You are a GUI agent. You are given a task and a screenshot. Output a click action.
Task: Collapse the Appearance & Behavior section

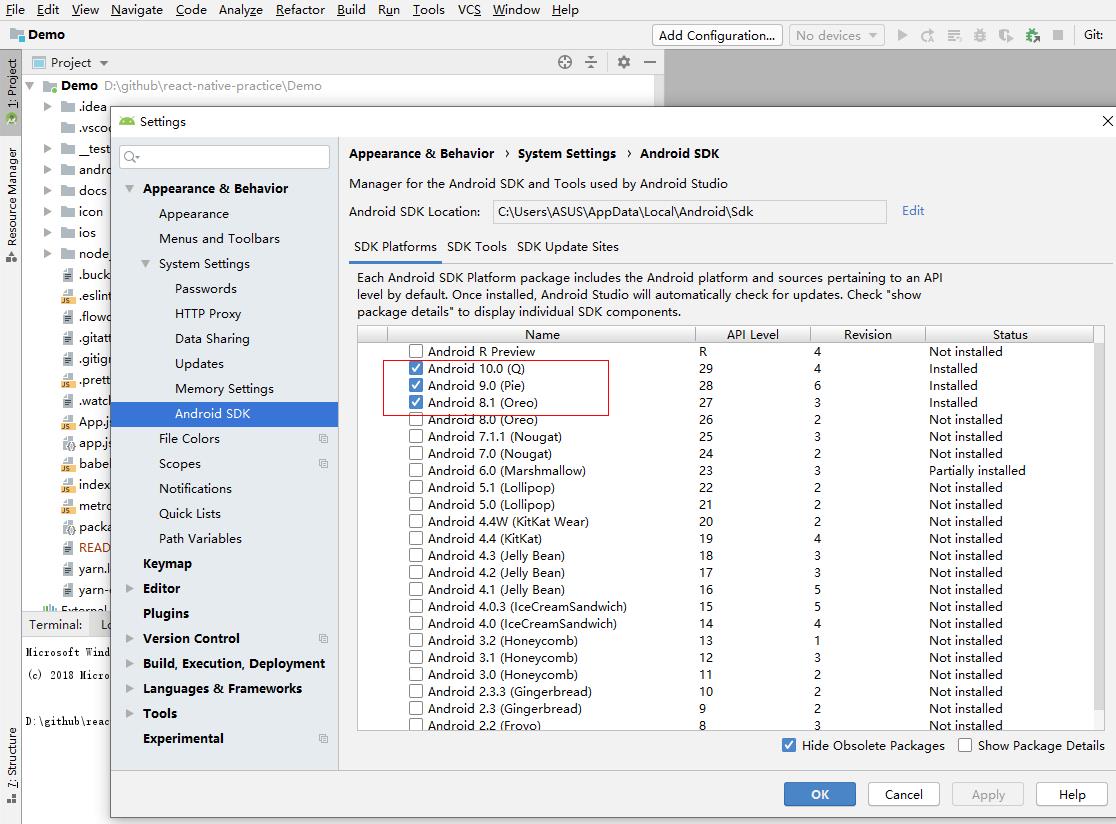(x=129, y=188)
